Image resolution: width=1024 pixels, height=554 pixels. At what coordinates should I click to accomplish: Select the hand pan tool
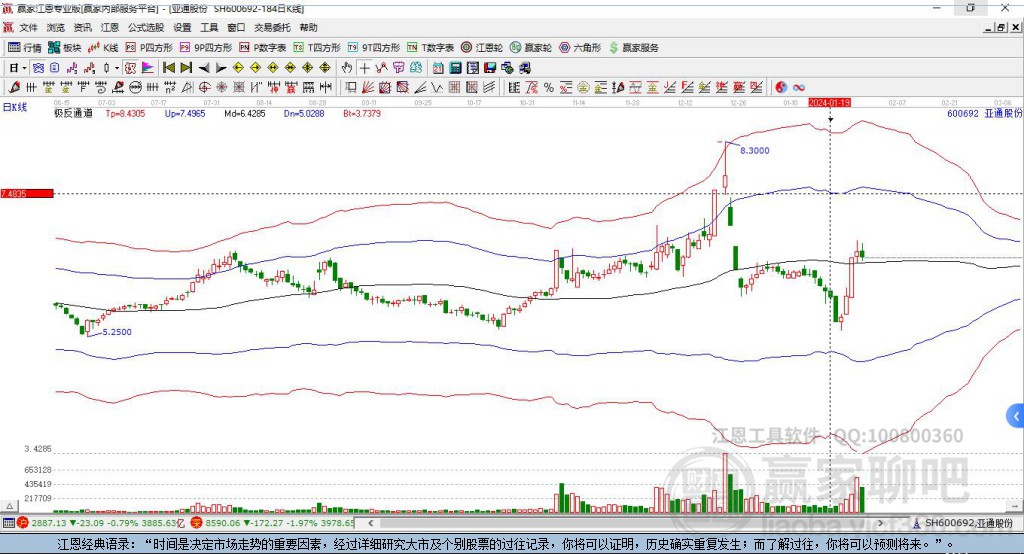347,68
